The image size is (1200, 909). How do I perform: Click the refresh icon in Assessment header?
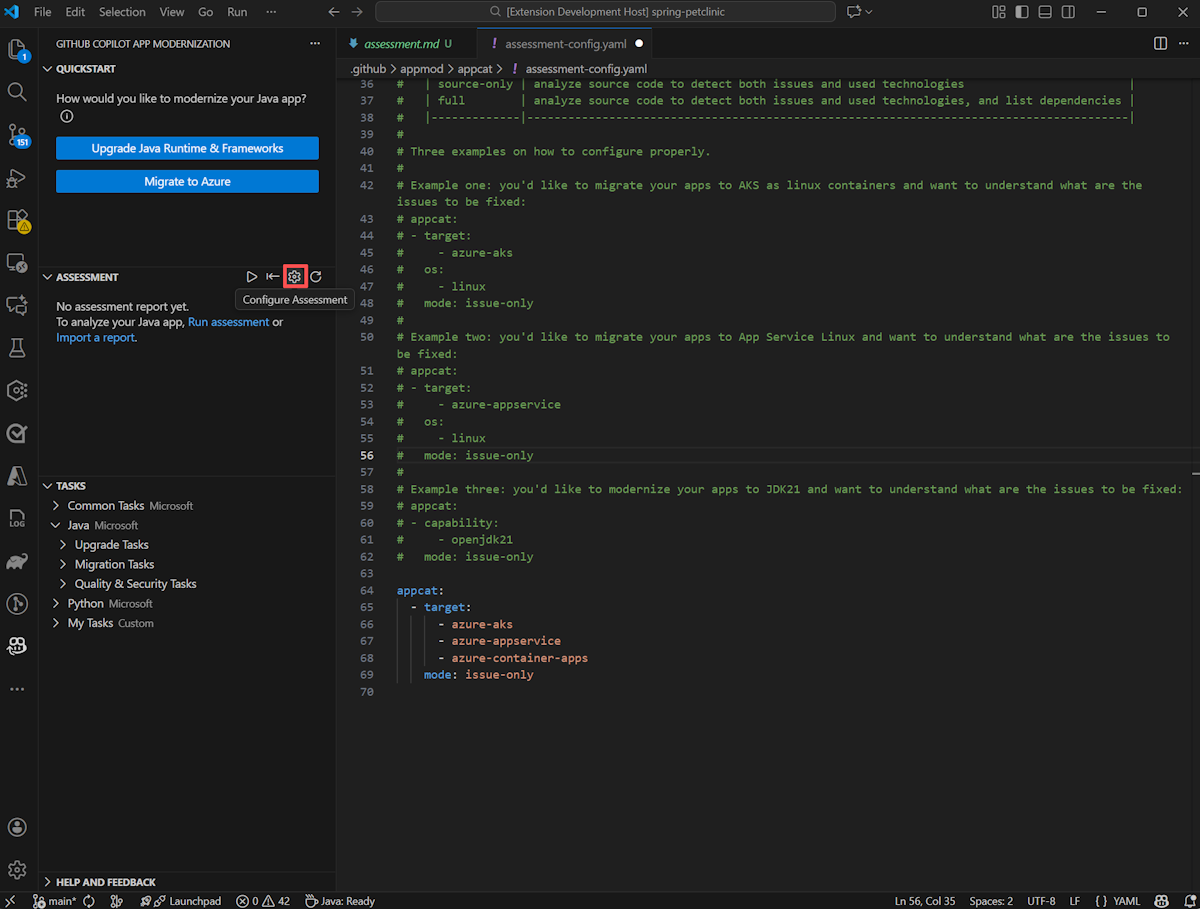316,277
